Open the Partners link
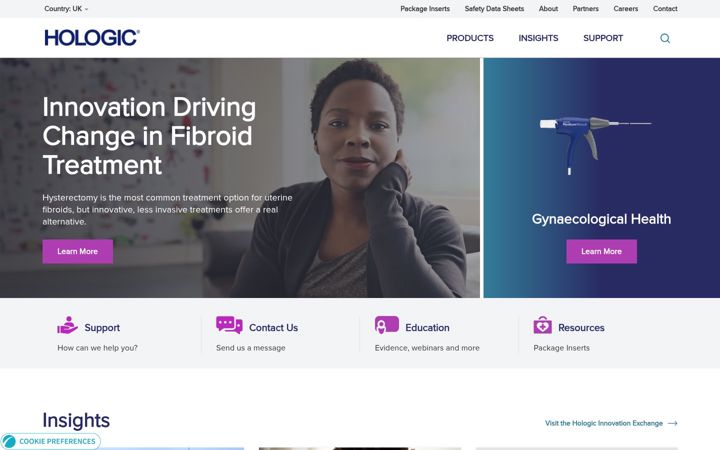The width and height of the screenshot is (720, 450). point(585,9)
